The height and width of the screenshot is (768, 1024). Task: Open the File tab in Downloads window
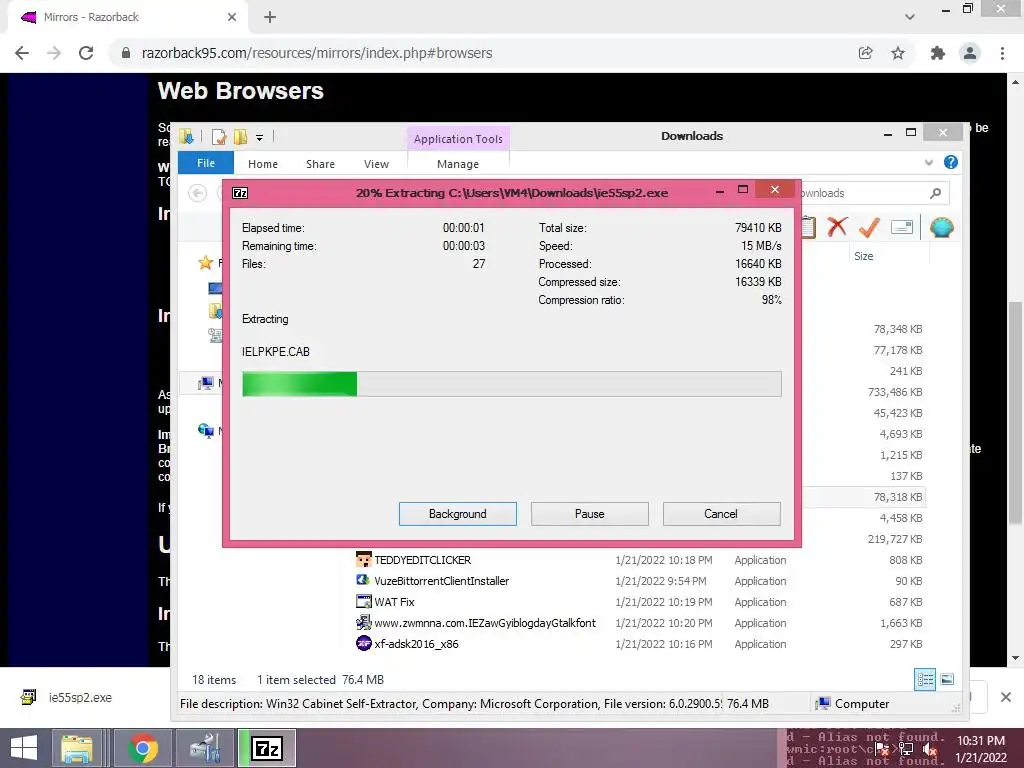tap(206, 163)
